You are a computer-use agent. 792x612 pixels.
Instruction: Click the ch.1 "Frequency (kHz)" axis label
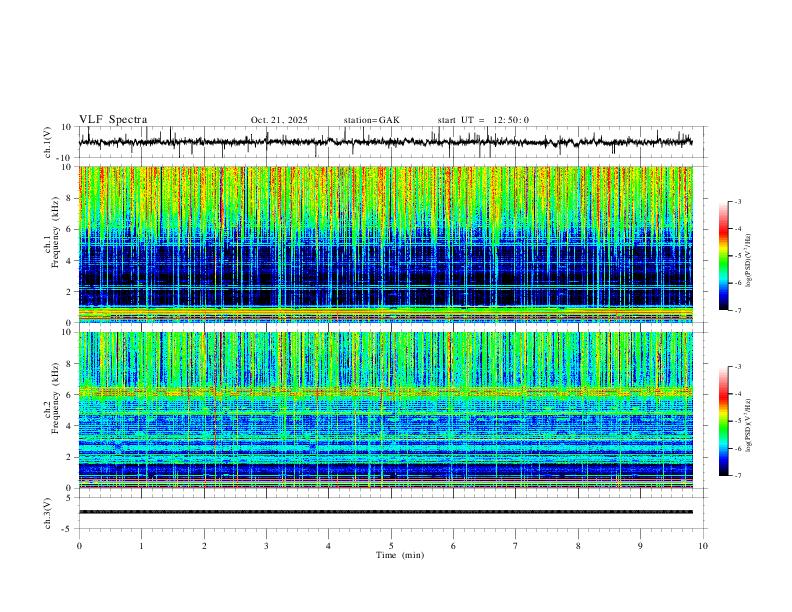pyautogui.click(x=55, y=232)
